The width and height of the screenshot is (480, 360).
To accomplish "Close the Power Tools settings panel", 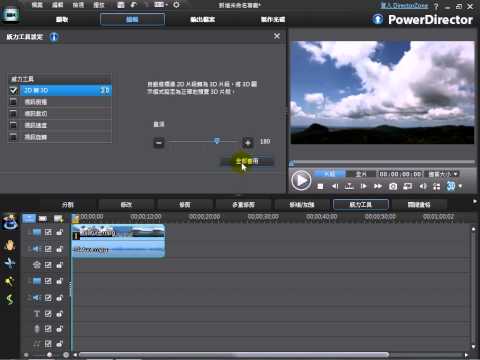I will (277, 36).
